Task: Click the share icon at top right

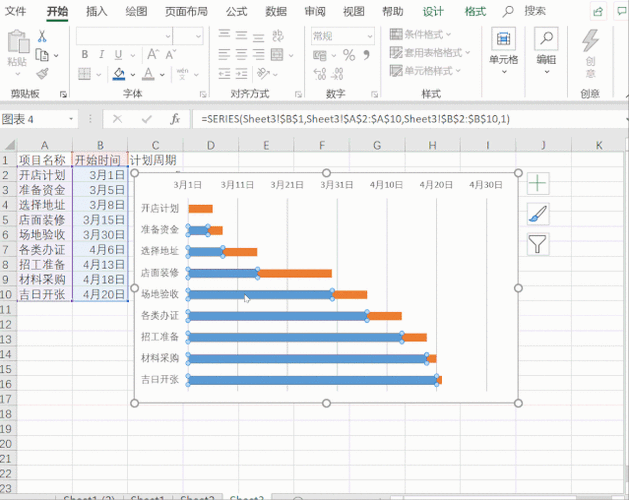Action: coord(598,11)
